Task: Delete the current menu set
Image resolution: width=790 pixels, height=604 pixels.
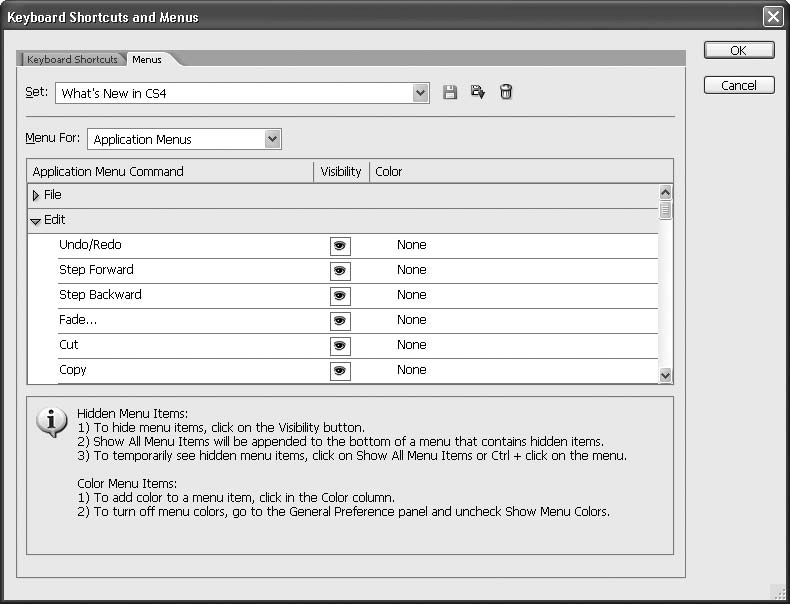Action: 506,93
